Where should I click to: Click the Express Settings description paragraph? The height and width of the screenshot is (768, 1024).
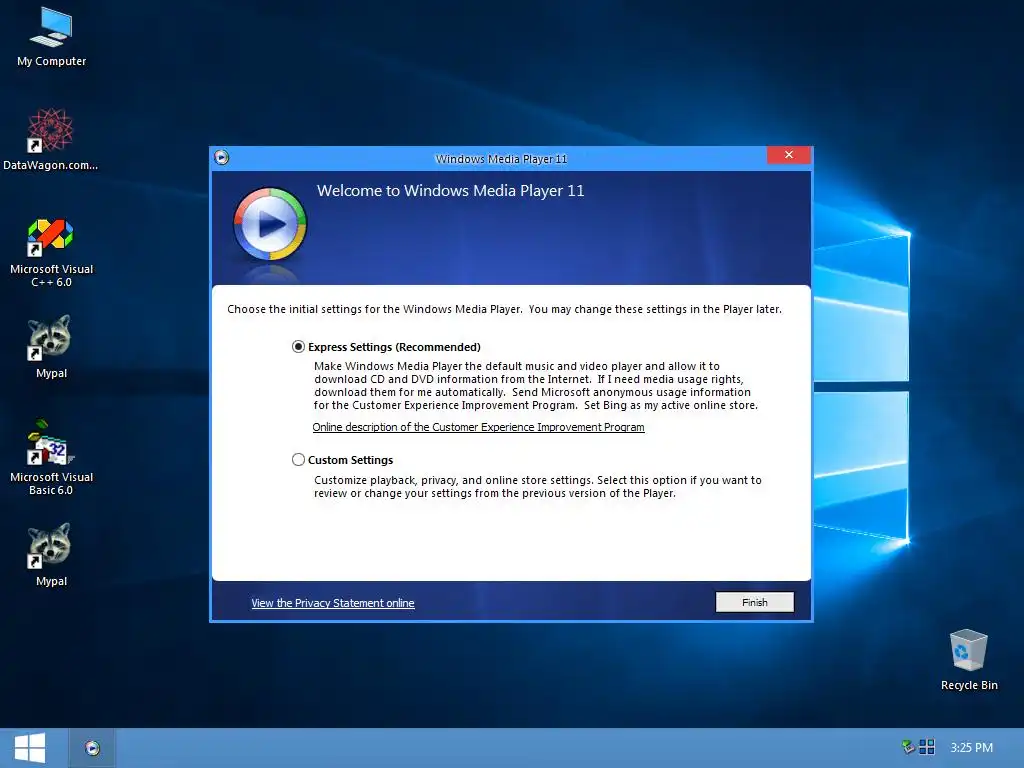pos(536,385)
